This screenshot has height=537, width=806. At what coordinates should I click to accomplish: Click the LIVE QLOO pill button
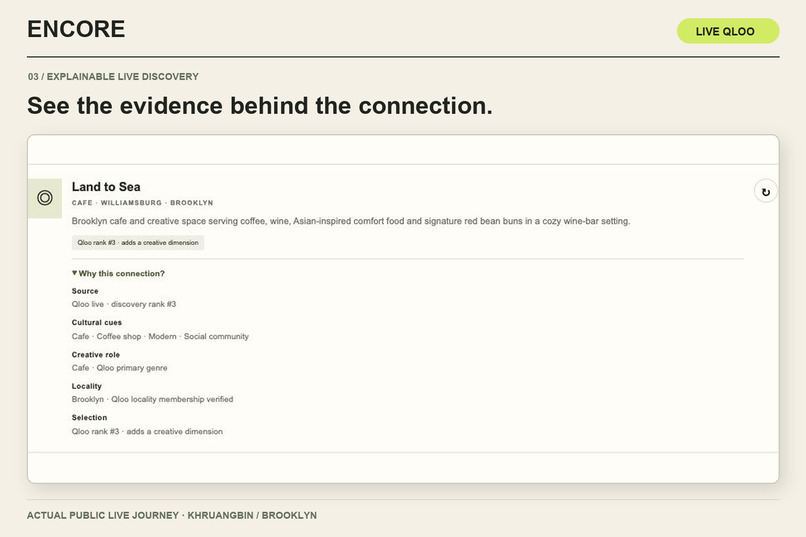728,31
